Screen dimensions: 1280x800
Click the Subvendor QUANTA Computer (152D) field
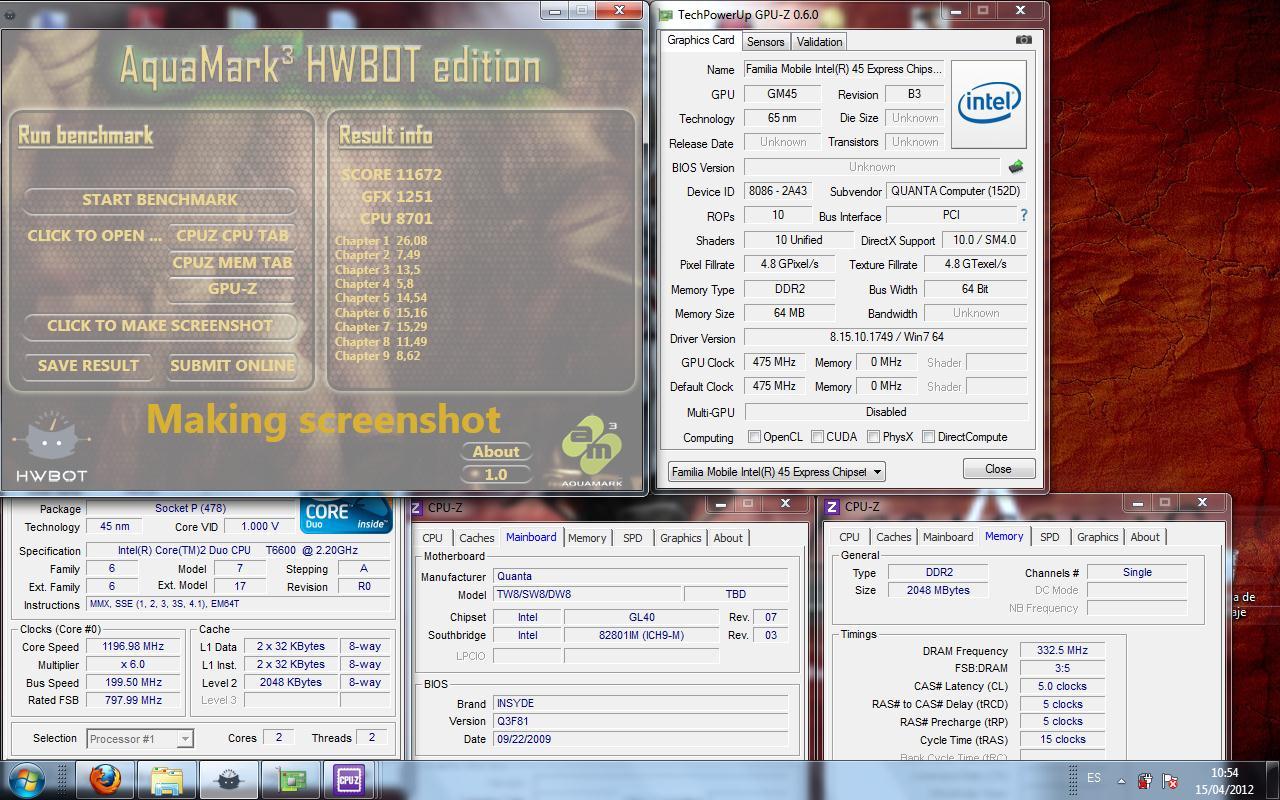[x=956, y=191]
